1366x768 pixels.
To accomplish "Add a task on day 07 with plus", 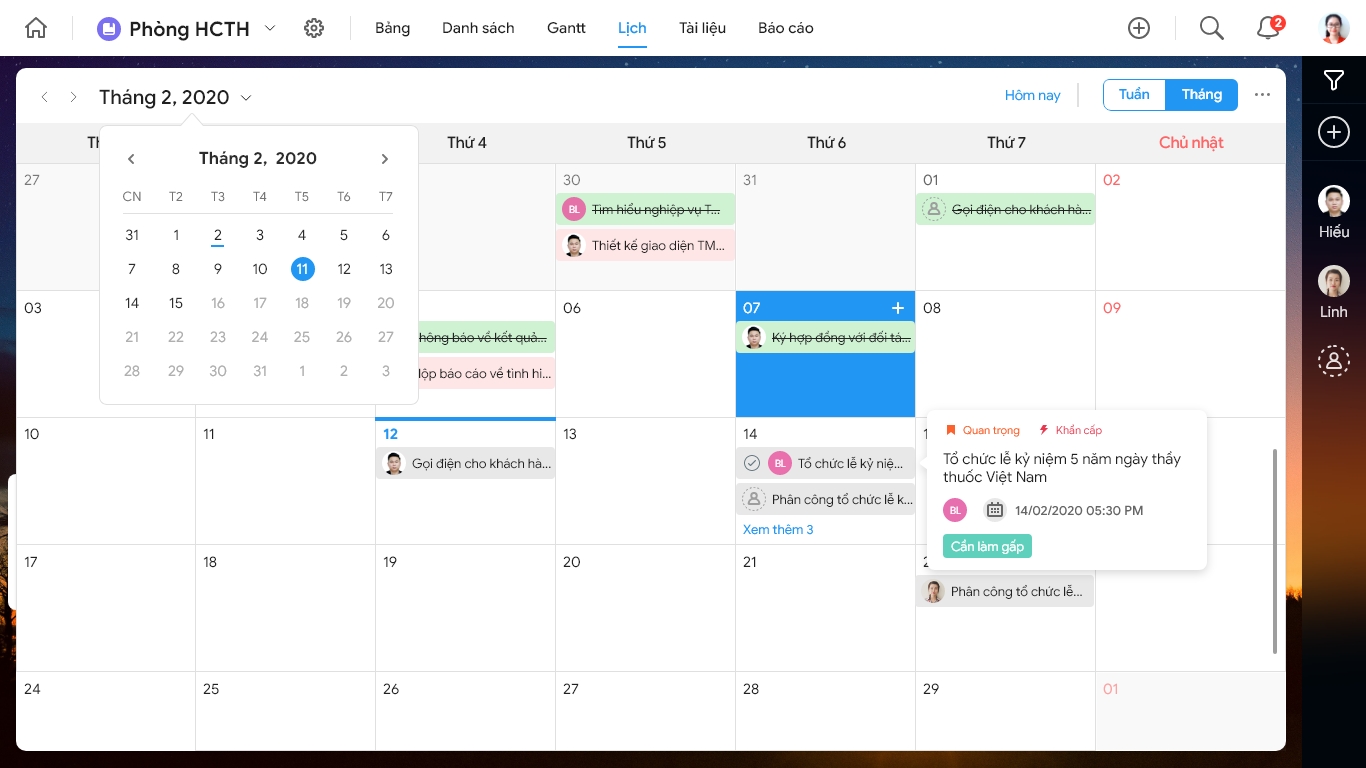I will pyautogui.click(x=898, y=308).
